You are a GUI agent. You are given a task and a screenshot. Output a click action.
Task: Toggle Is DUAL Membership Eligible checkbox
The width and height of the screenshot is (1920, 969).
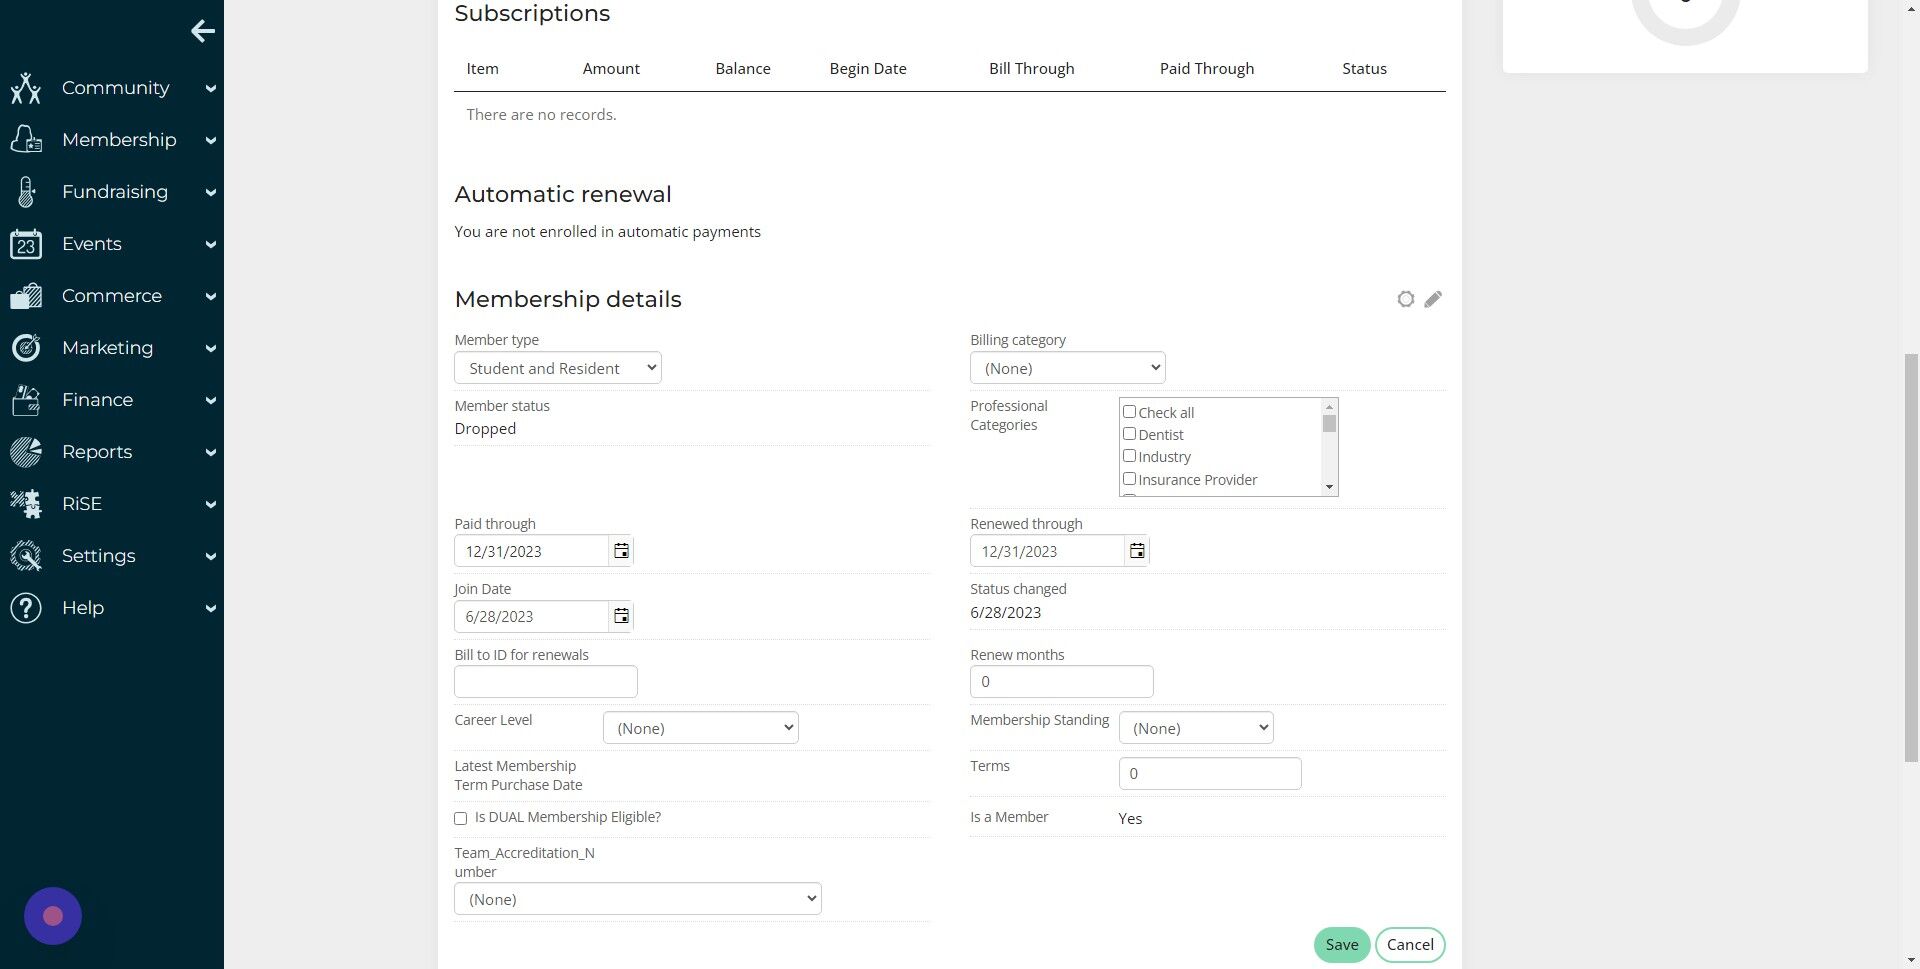click(x=461, y=818)
